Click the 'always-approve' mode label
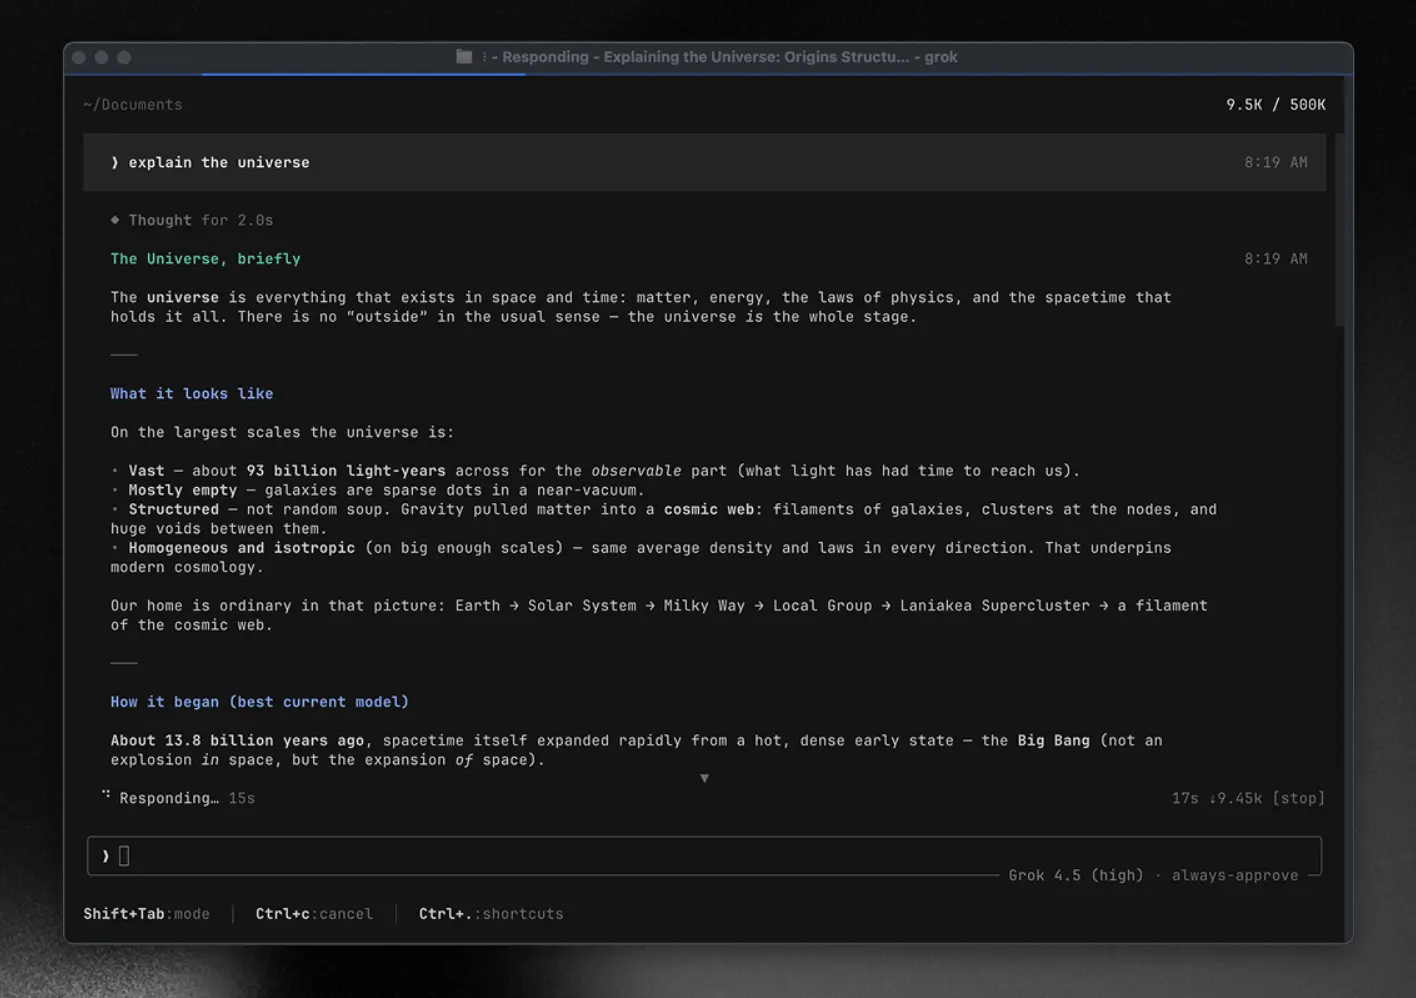 pyautogui.click(x=1235, y=875)
